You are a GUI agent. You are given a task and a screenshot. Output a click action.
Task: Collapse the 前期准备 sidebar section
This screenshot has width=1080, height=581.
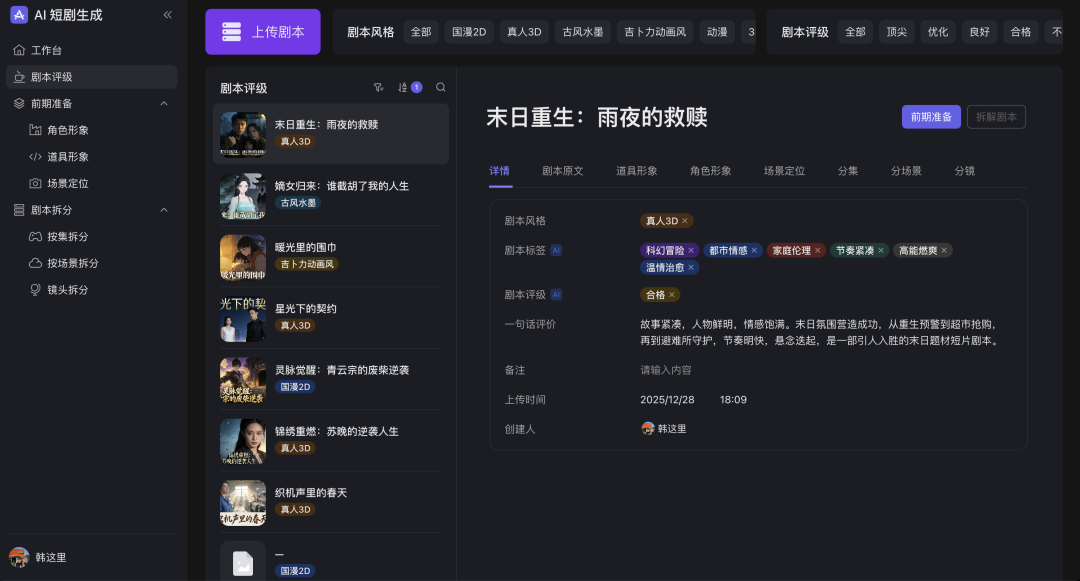click(164, 103)
